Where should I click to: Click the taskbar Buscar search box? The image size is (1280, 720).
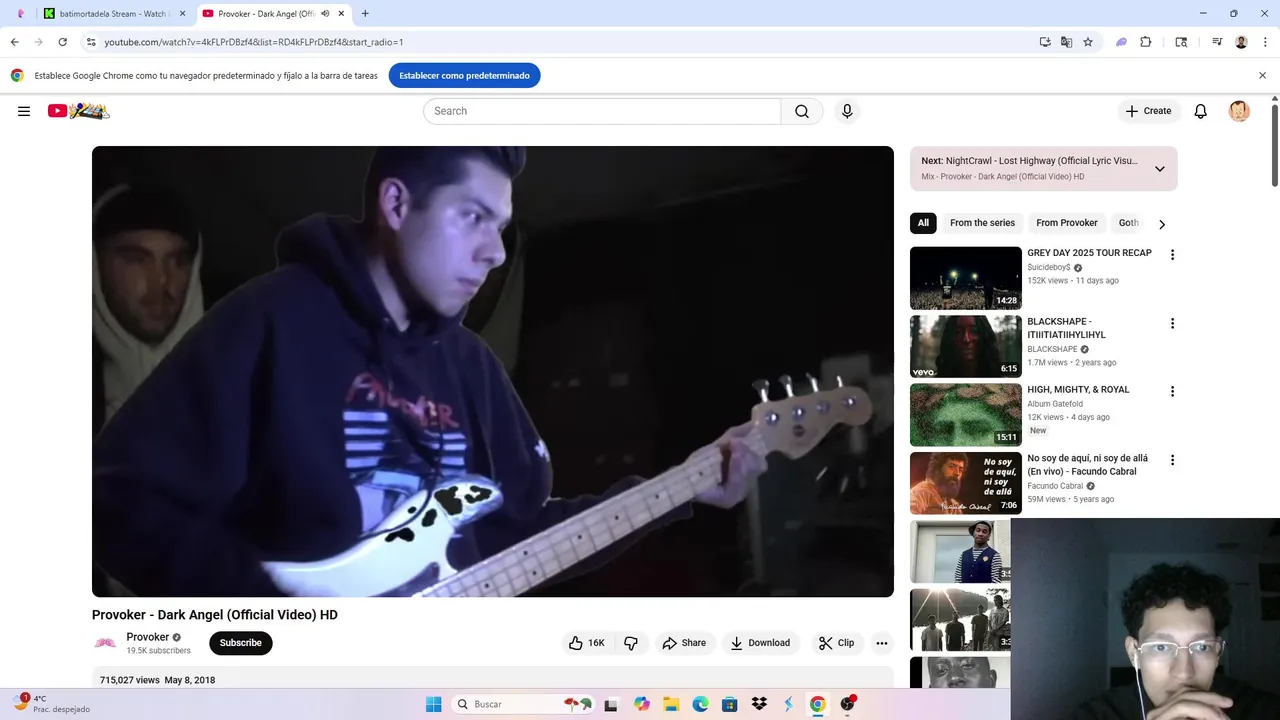pyautogui.click(x=525, y=704)
